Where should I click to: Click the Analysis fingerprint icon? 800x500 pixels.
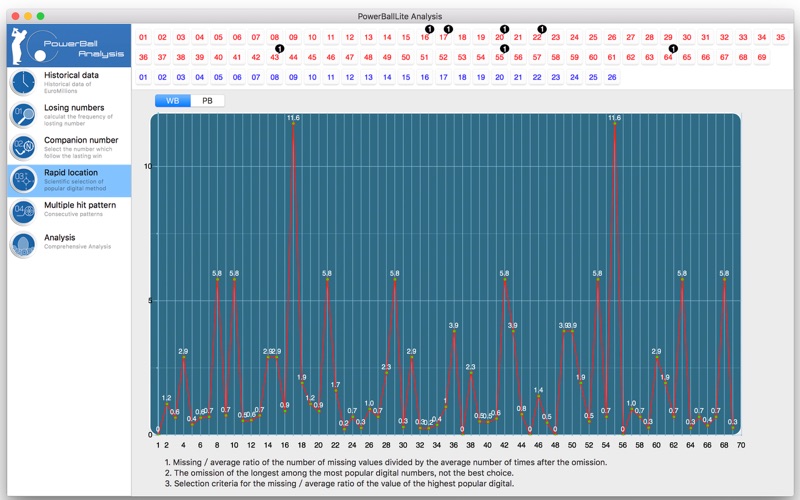(x=23, y=245)
